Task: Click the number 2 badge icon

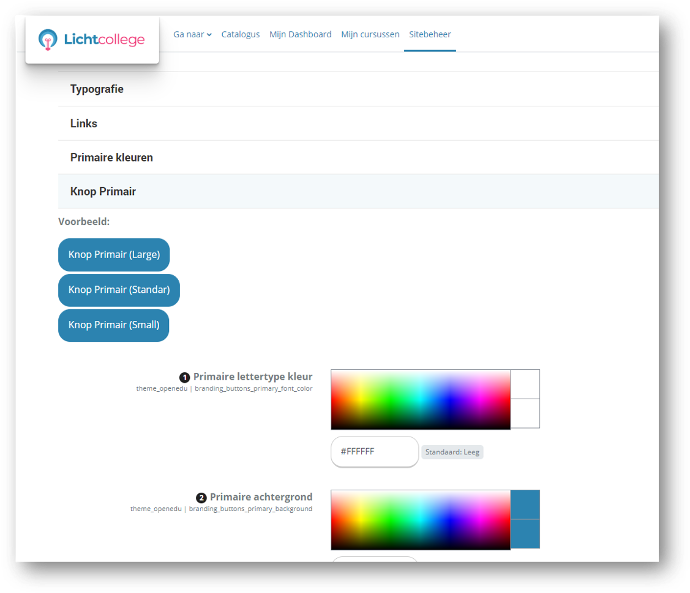Action: coord(201,497)
